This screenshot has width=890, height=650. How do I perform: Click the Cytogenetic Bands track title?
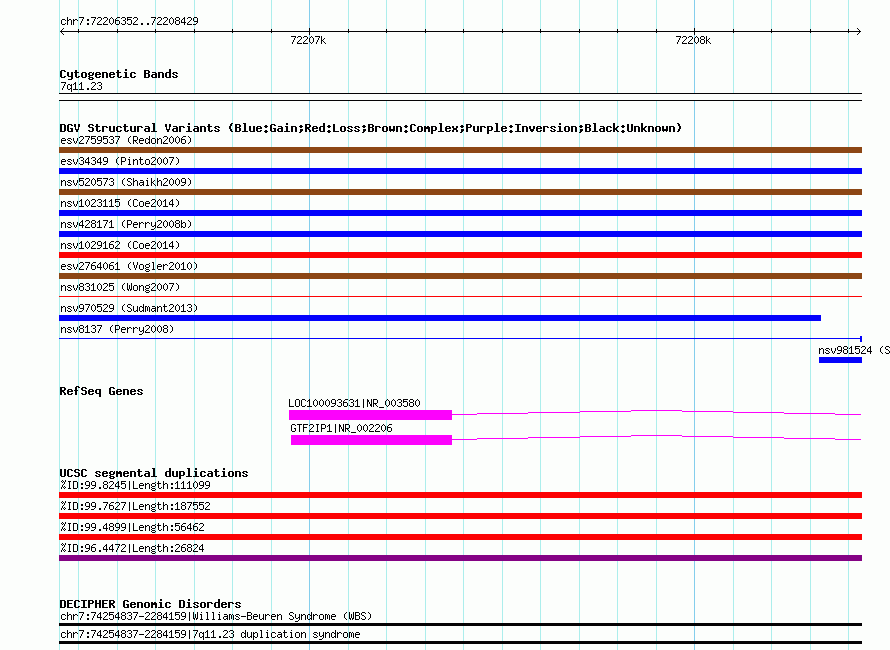[119, 74]
